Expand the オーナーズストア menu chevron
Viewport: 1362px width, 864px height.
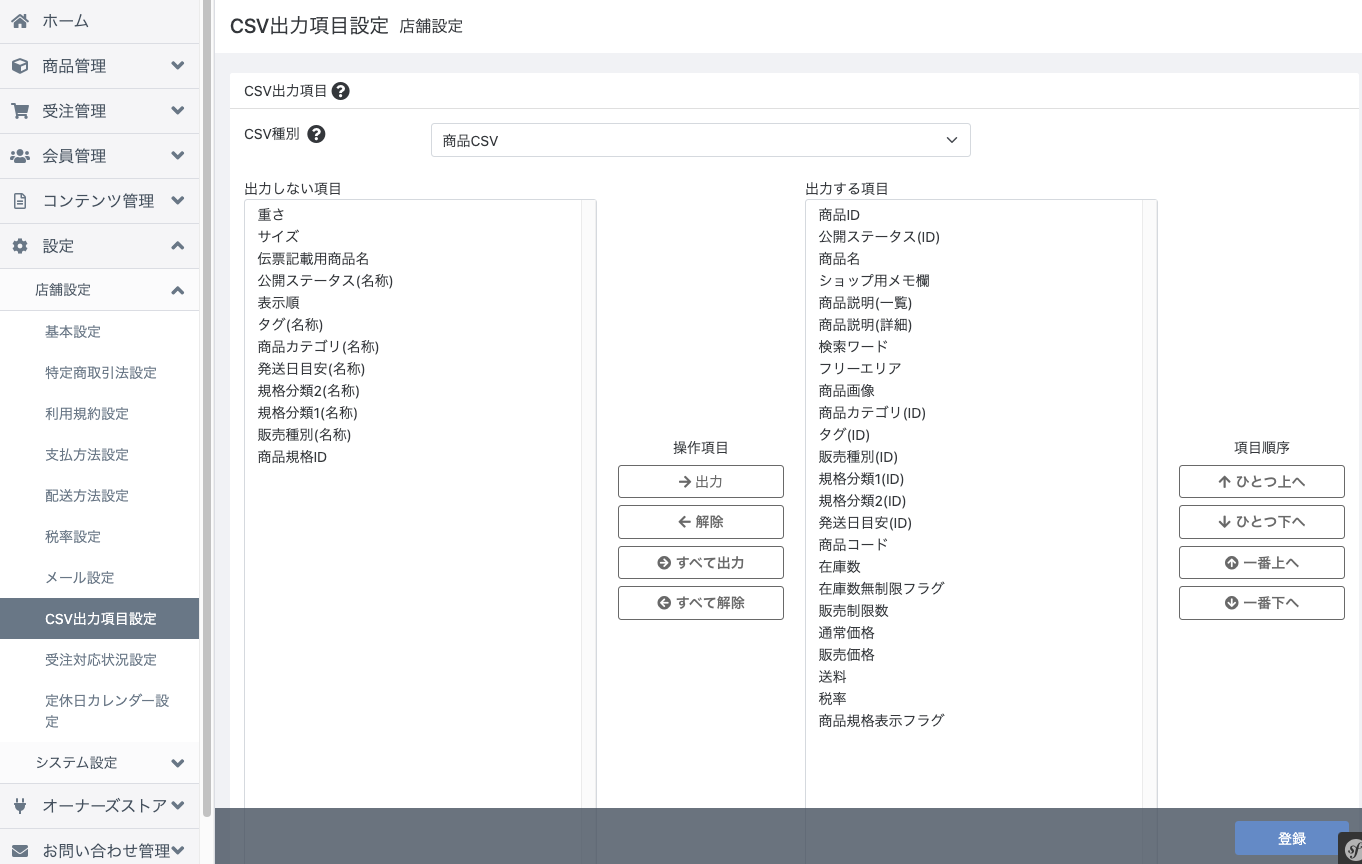[x=178, y=805]
